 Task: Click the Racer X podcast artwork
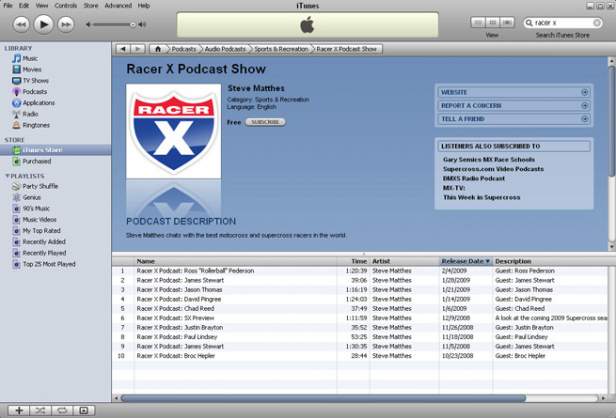pyautogui.click(x=174, y=131)
